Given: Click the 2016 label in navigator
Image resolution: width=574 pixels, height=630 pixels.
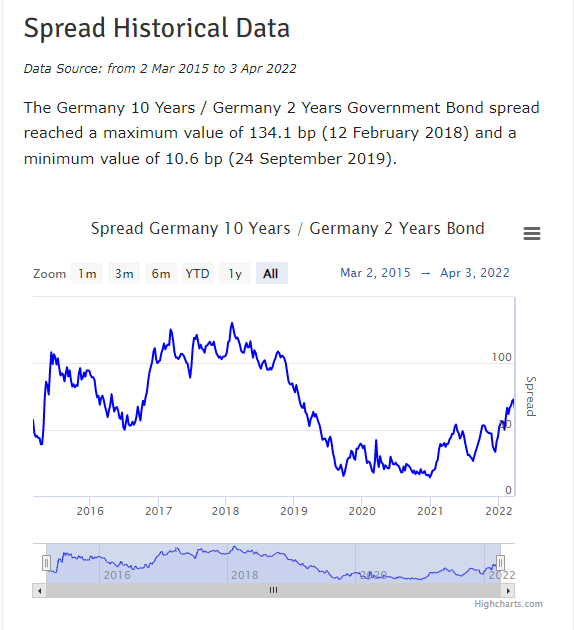Looking at the screenshot, I should coord(117,575).
